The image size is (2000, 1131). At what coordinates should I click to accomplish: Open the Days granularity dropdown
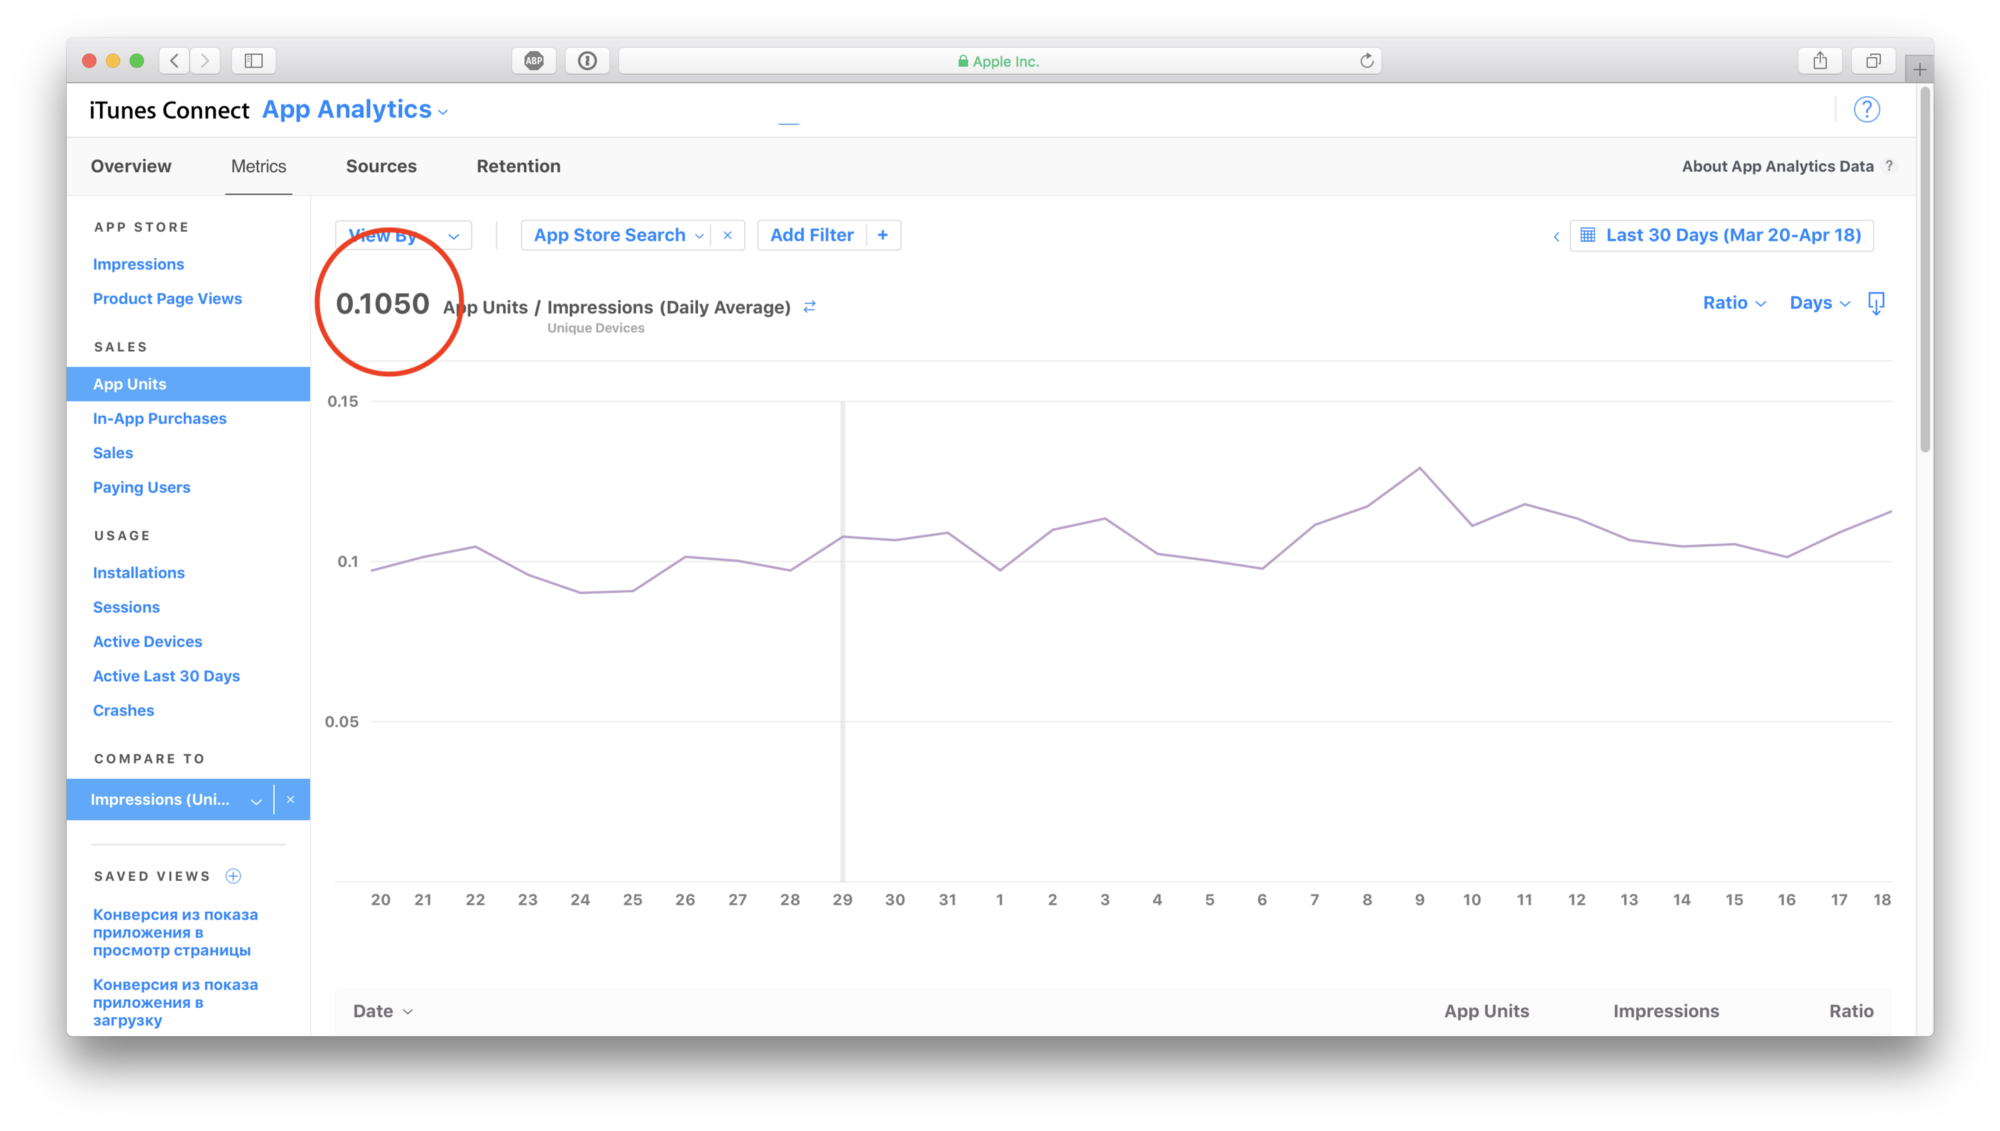click(1819, 303)
